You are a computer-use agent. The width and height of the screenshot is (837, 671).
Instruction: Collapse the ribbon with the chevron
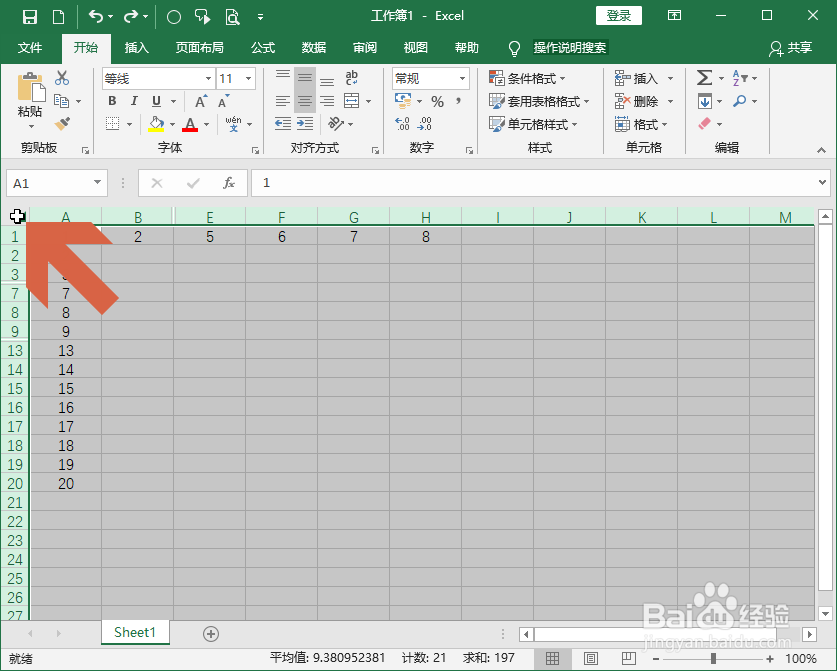coord(822,151)
